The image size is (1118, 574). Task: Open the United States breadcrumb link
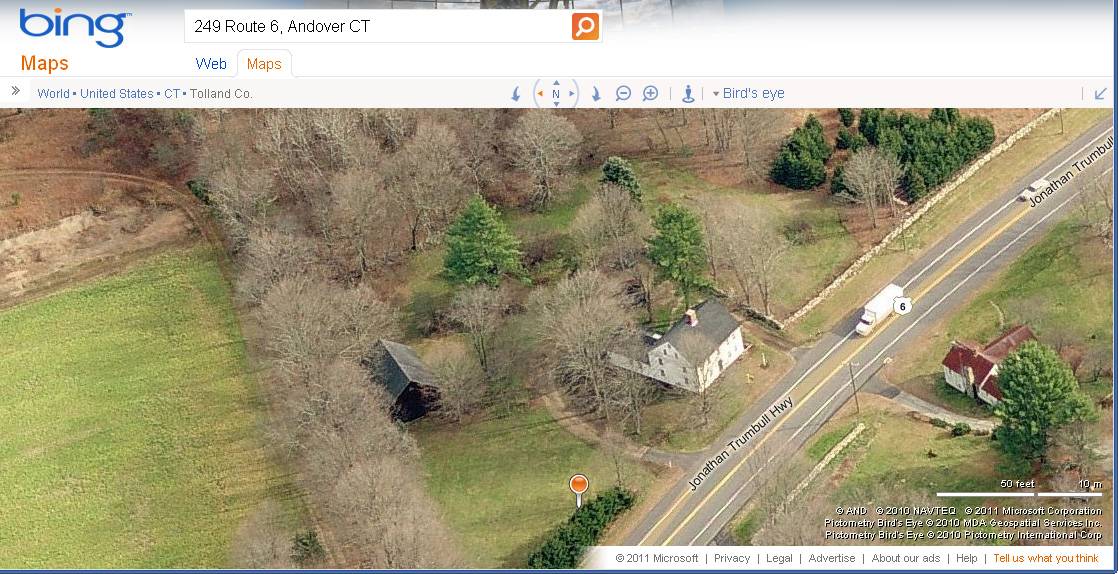coord(116,93)
